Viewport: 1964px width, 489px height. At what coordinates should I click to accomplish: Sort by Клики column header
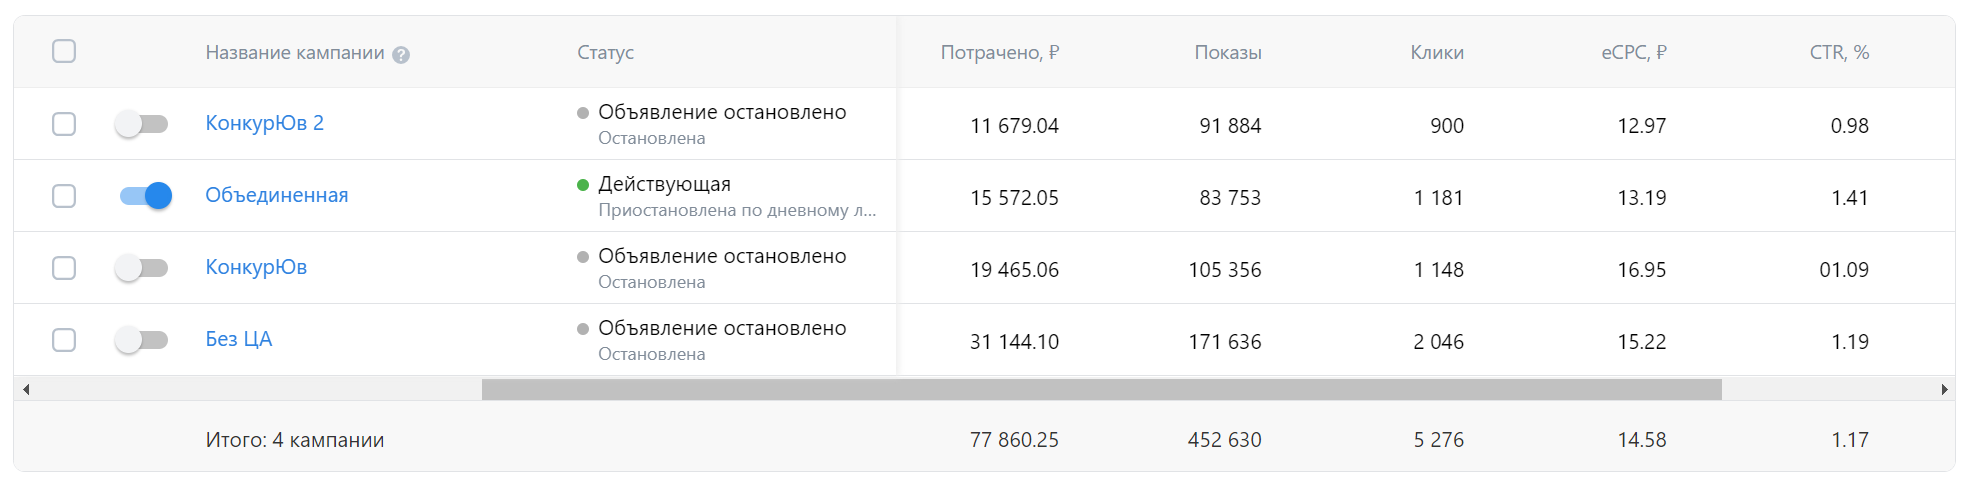click(x=1436, y=52)
